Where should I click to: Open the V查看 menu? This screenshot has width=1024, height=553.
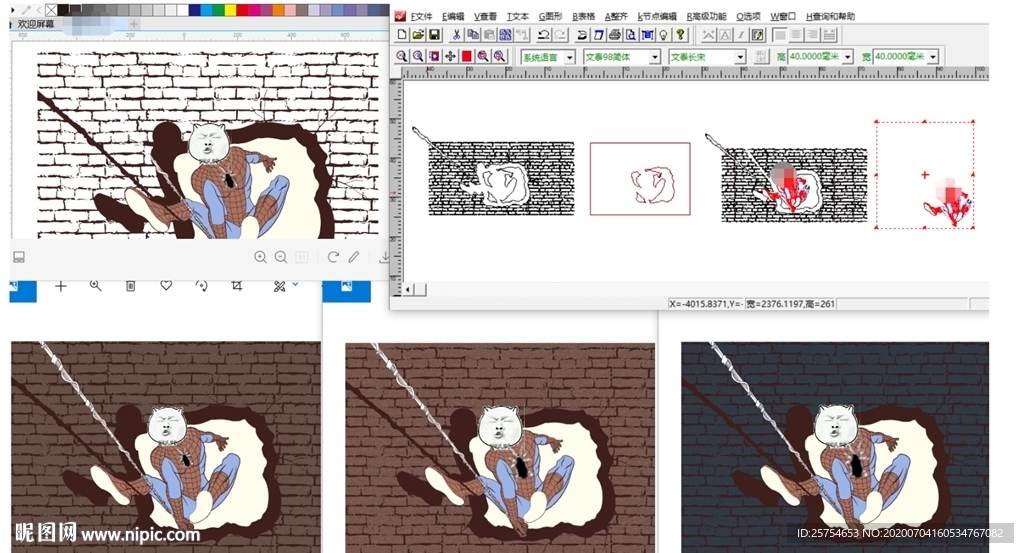point(485,16)
